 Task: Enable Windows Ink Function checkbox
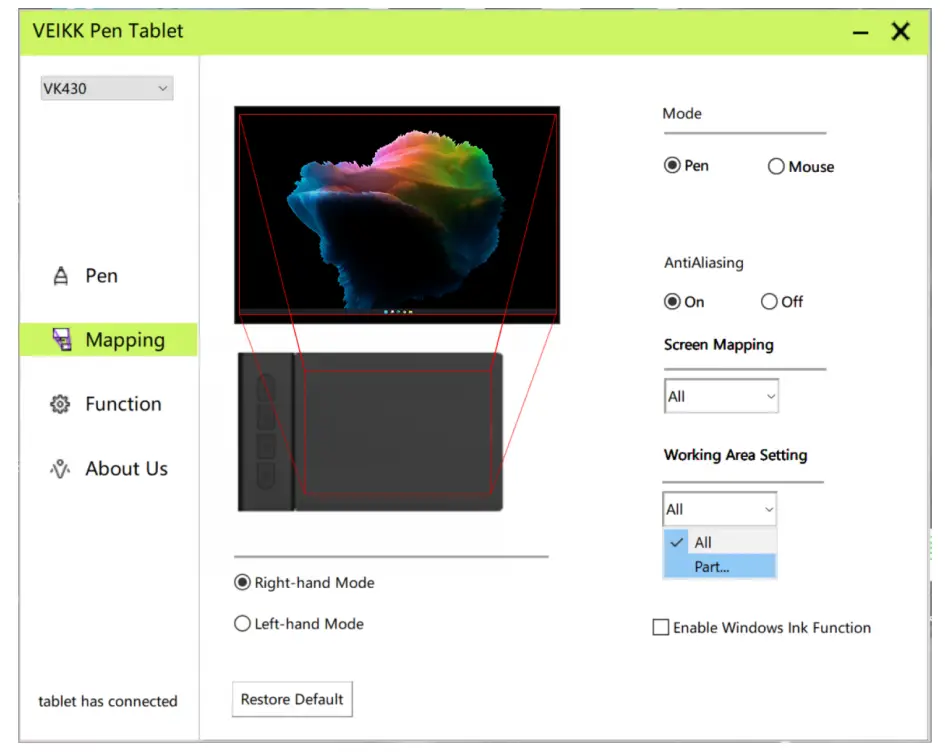661,627
